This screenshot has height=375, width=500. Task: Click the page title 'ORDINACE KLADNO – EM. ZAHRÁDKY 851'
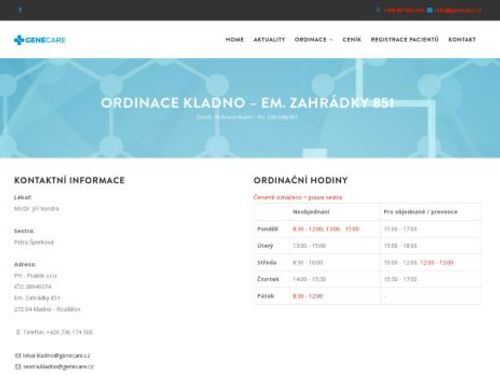[247, 103]
